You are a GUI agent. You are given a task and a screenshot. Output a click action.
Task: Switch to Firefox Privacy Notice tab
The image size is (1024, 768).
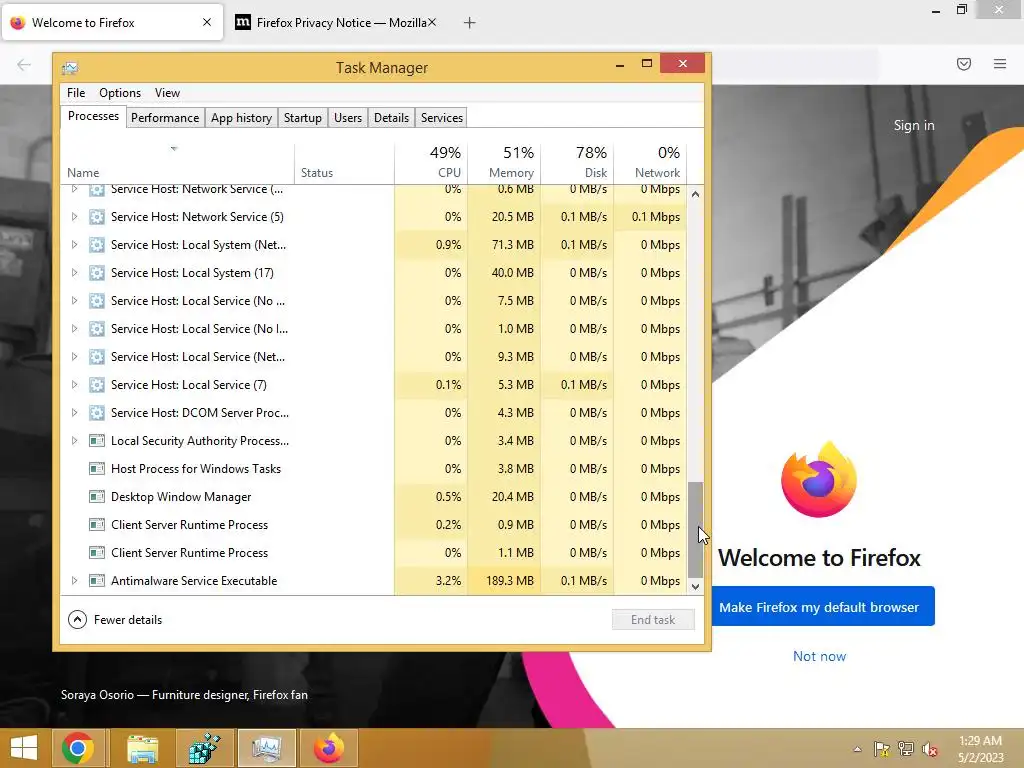pos(335,23)
